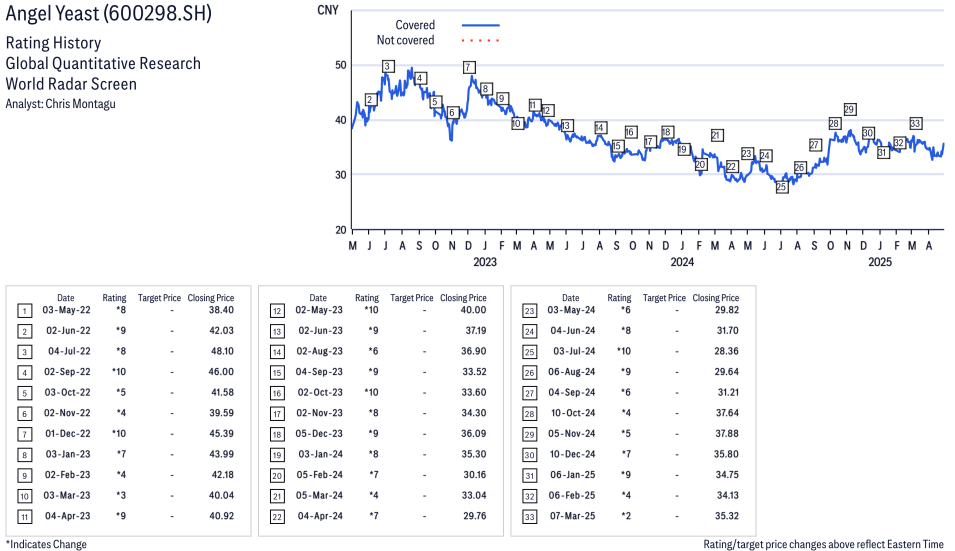Click chart marker 7 at the December 2022 peak
Screen dimensions: 955x551
(x=468, y=67)
